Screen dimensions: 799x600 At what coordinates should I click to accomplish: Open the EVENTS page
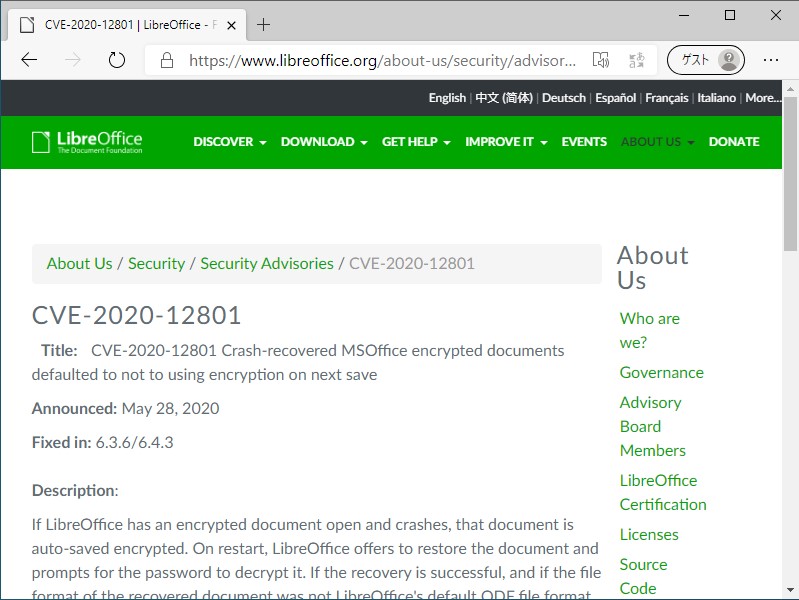(584, 142)
